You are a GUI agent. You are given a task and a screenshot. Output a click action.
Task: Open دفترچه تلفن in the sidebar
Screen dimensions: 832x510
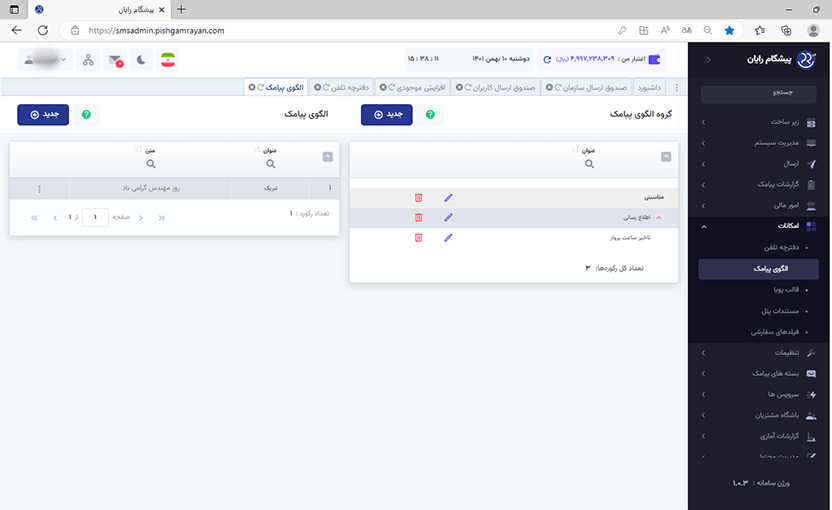pyautogui.click(x=781, y=247)
